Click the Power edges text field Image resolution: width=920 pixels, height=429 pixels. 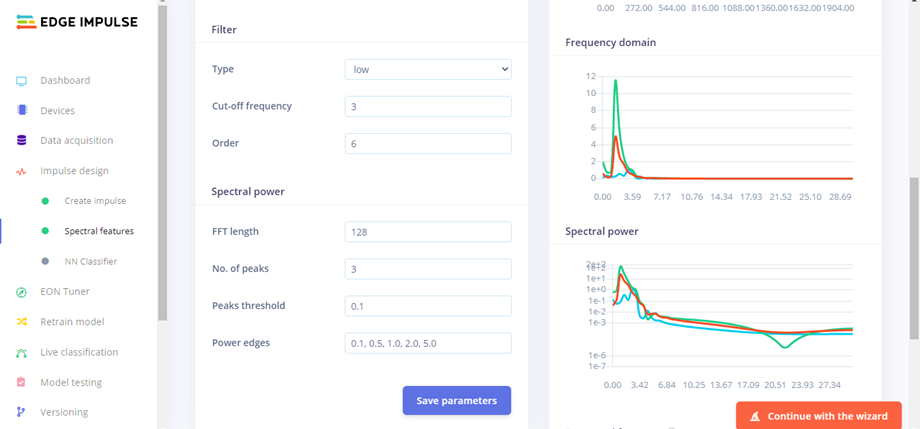(x=427, y=343)
